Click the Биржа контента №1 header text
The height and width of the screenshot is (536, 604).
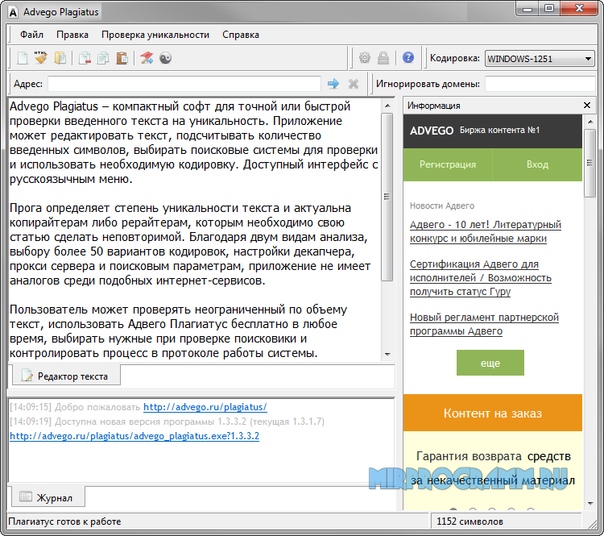[x=500, y=130]
